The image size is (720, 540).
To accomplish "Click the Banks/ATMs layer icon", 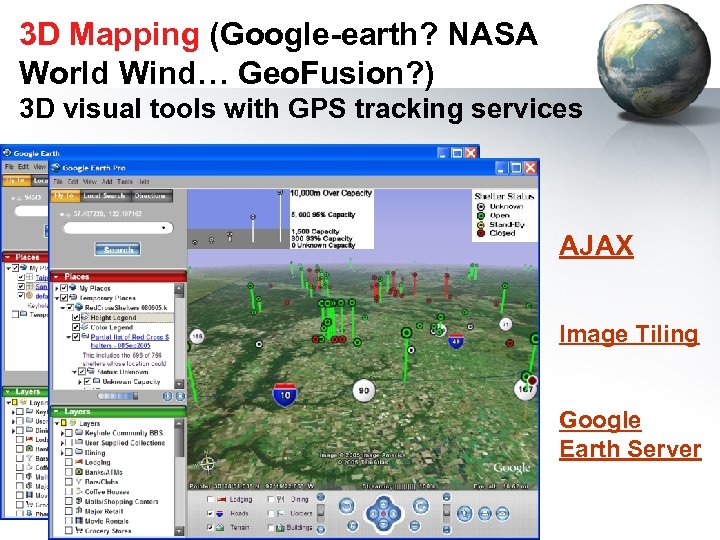I will click(79, 472).
